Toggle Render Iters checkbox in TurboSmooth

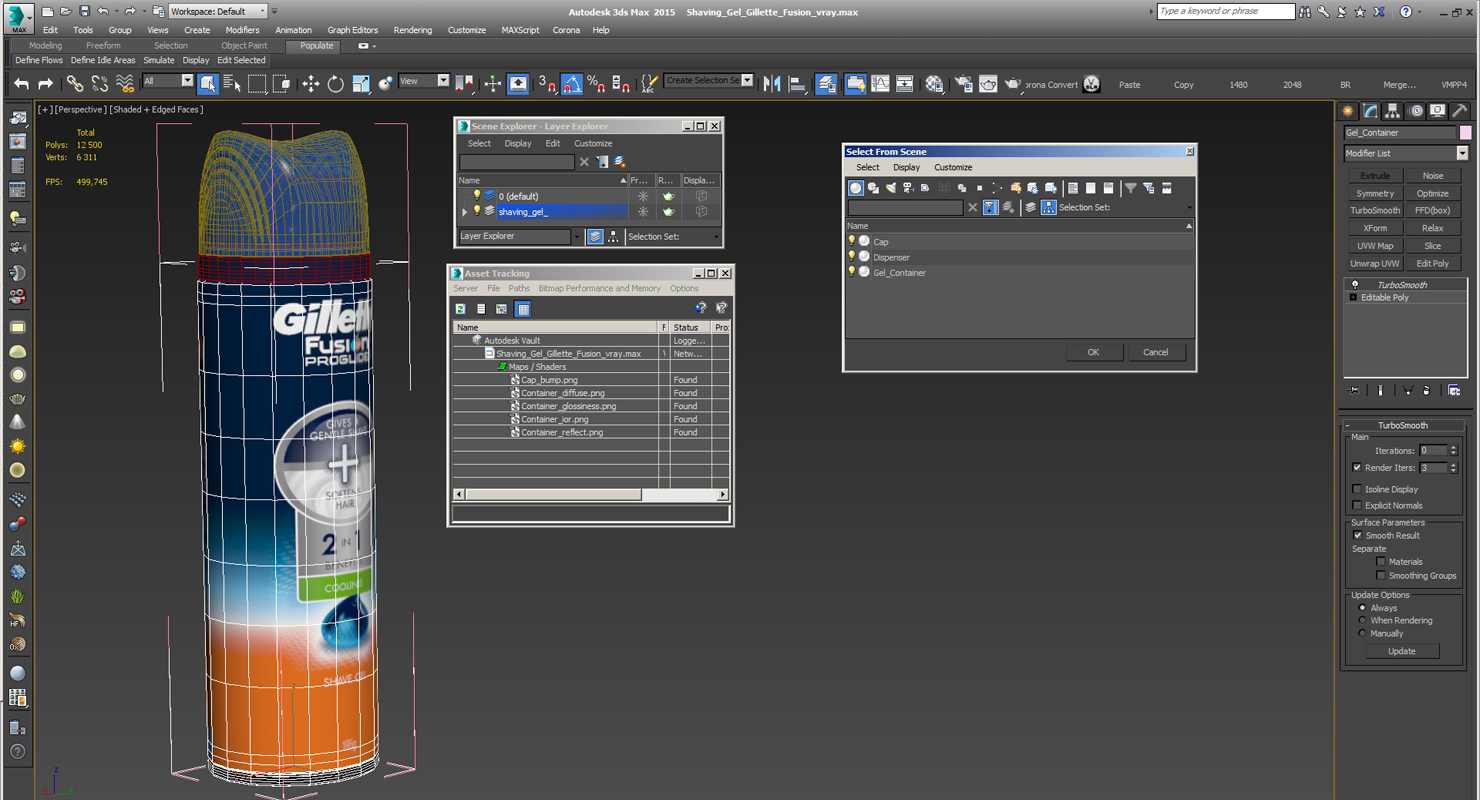pos(1357,467)
